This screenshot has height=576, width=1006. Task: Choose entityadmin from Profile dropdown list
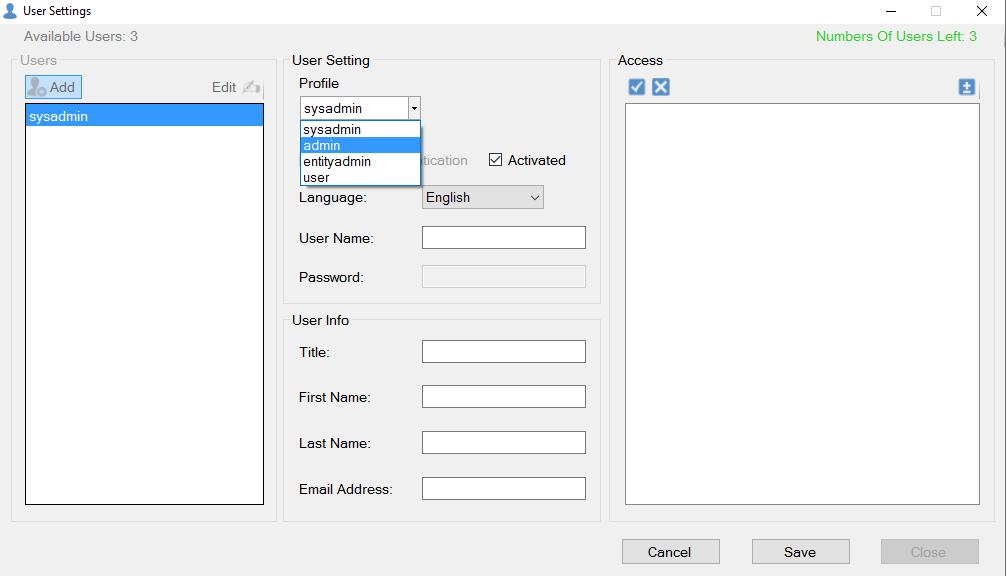tap(360, 162)
